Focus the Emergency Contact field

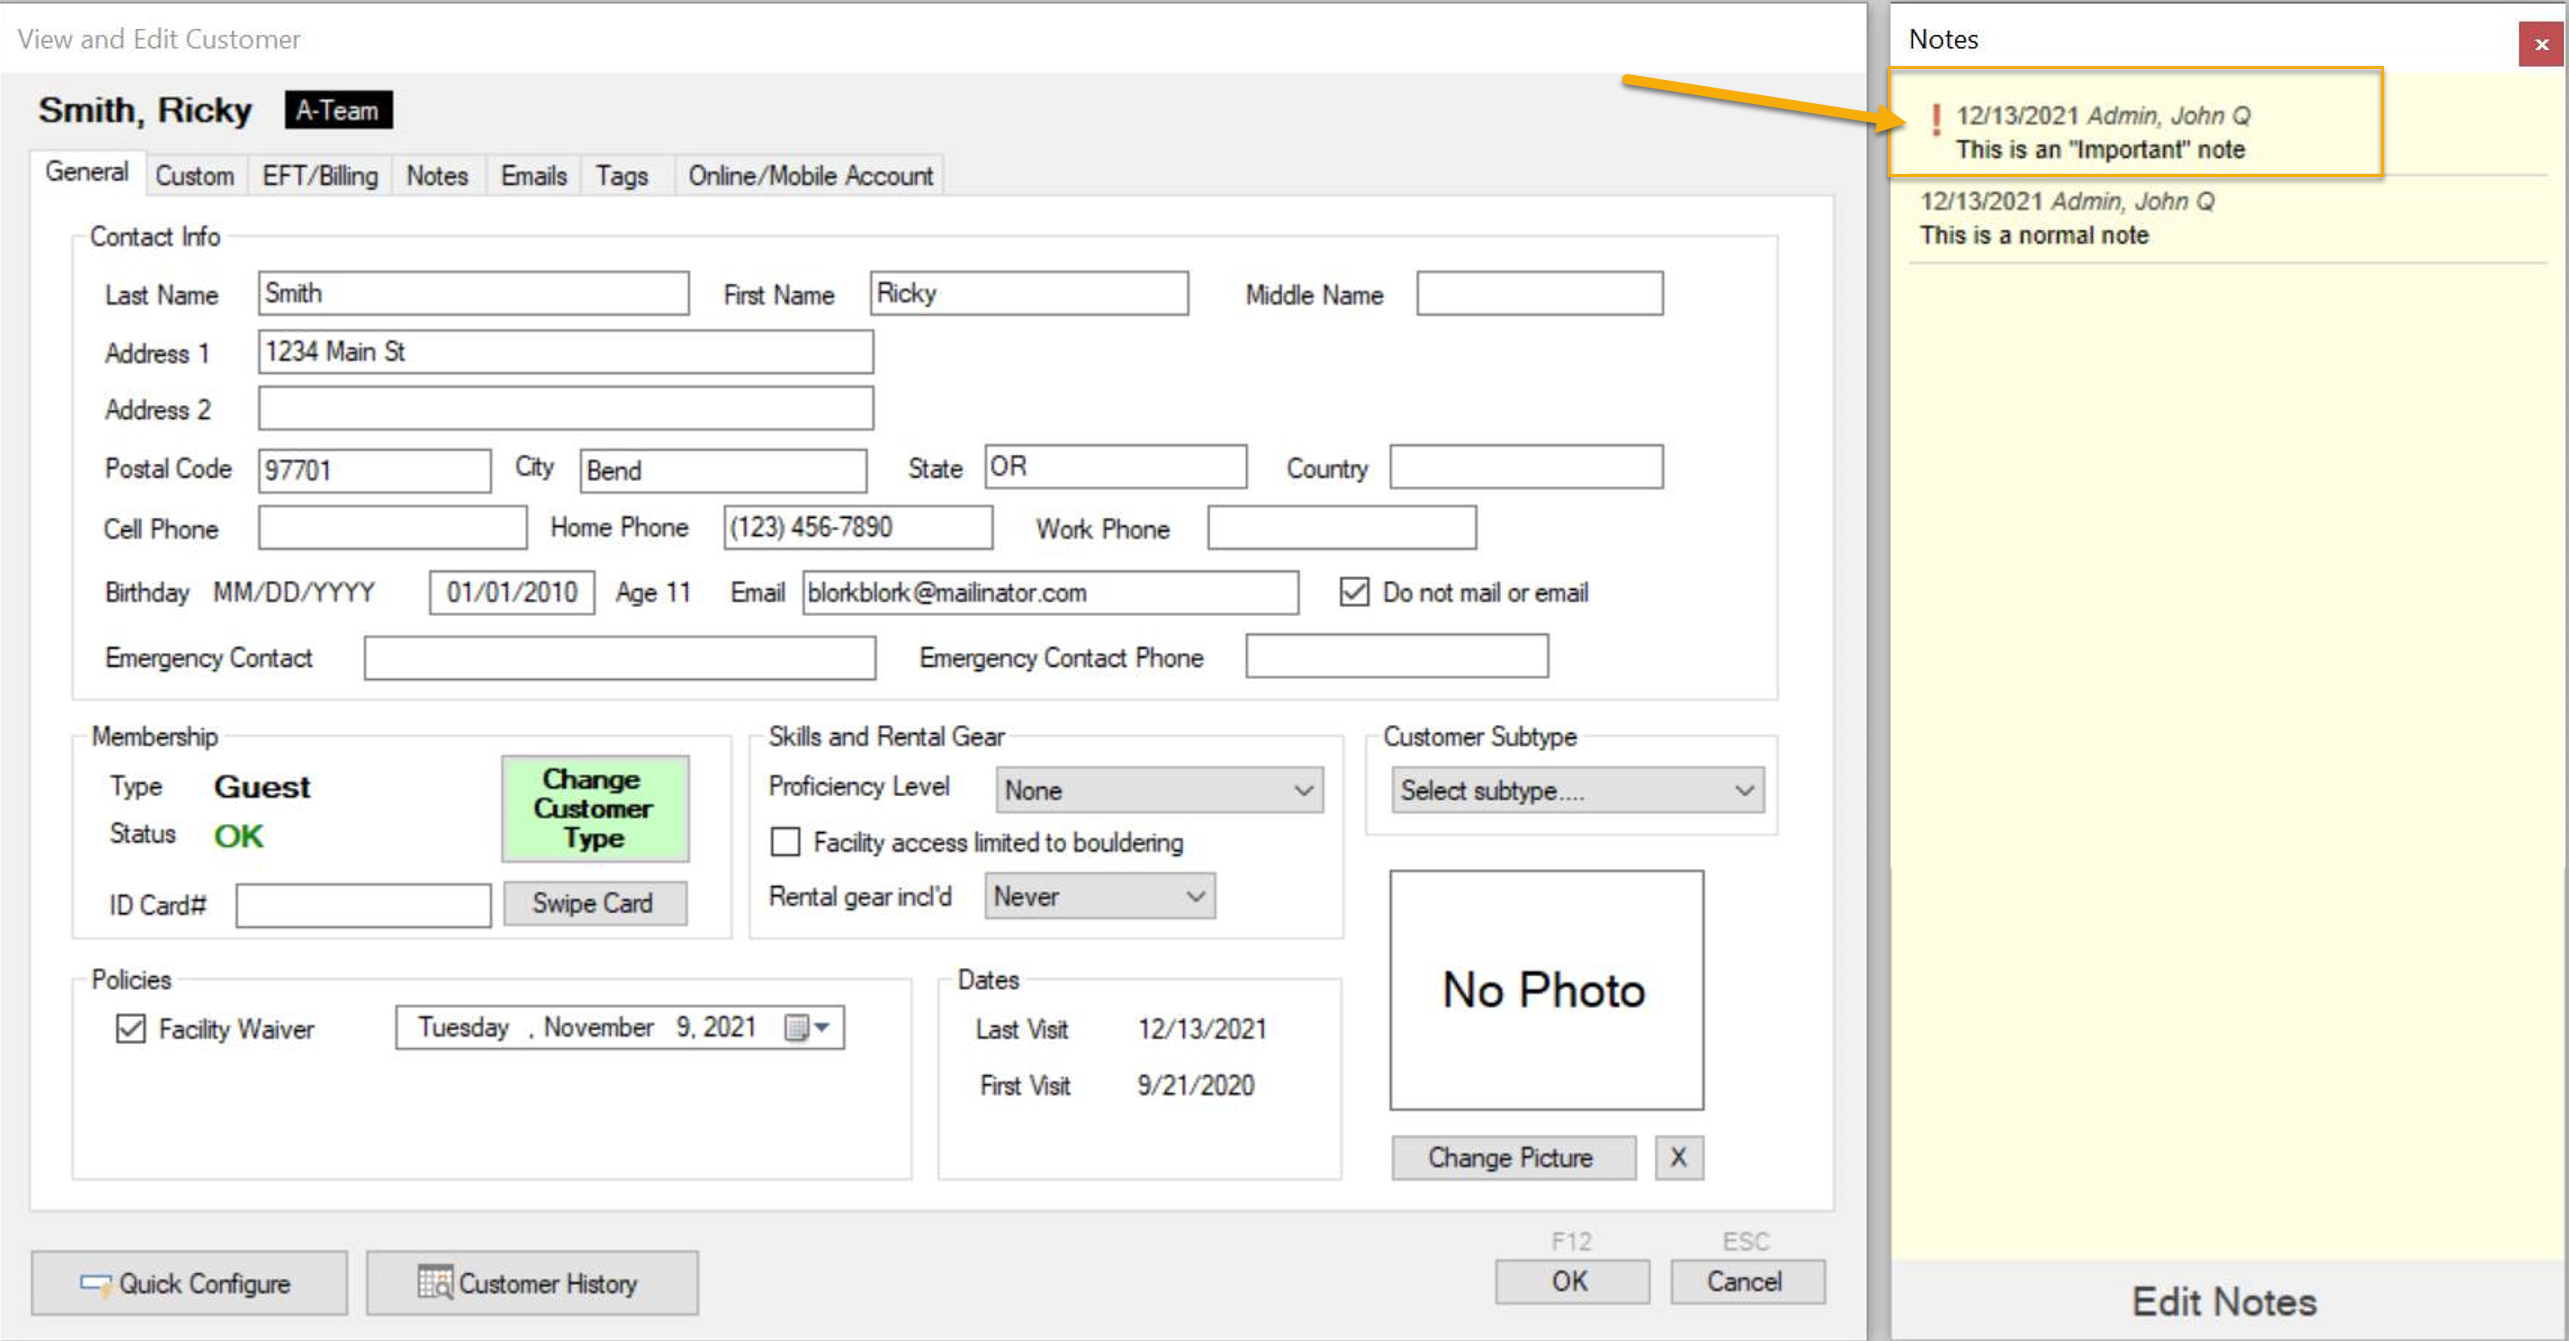pos(619,657)
